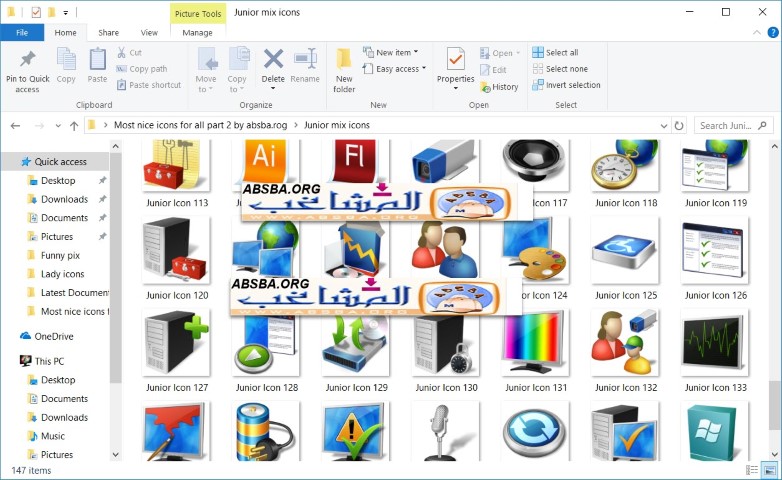Open the address bar history dropdown
This screenshot has height=480, width=782.
point(664,126)
